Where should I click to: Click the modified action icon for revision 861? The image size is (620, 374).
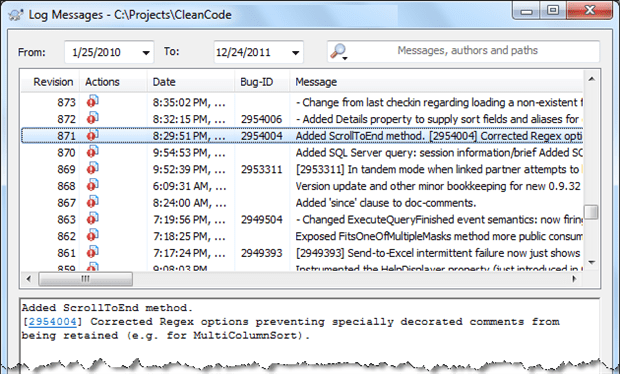click(x=93, y=252)
